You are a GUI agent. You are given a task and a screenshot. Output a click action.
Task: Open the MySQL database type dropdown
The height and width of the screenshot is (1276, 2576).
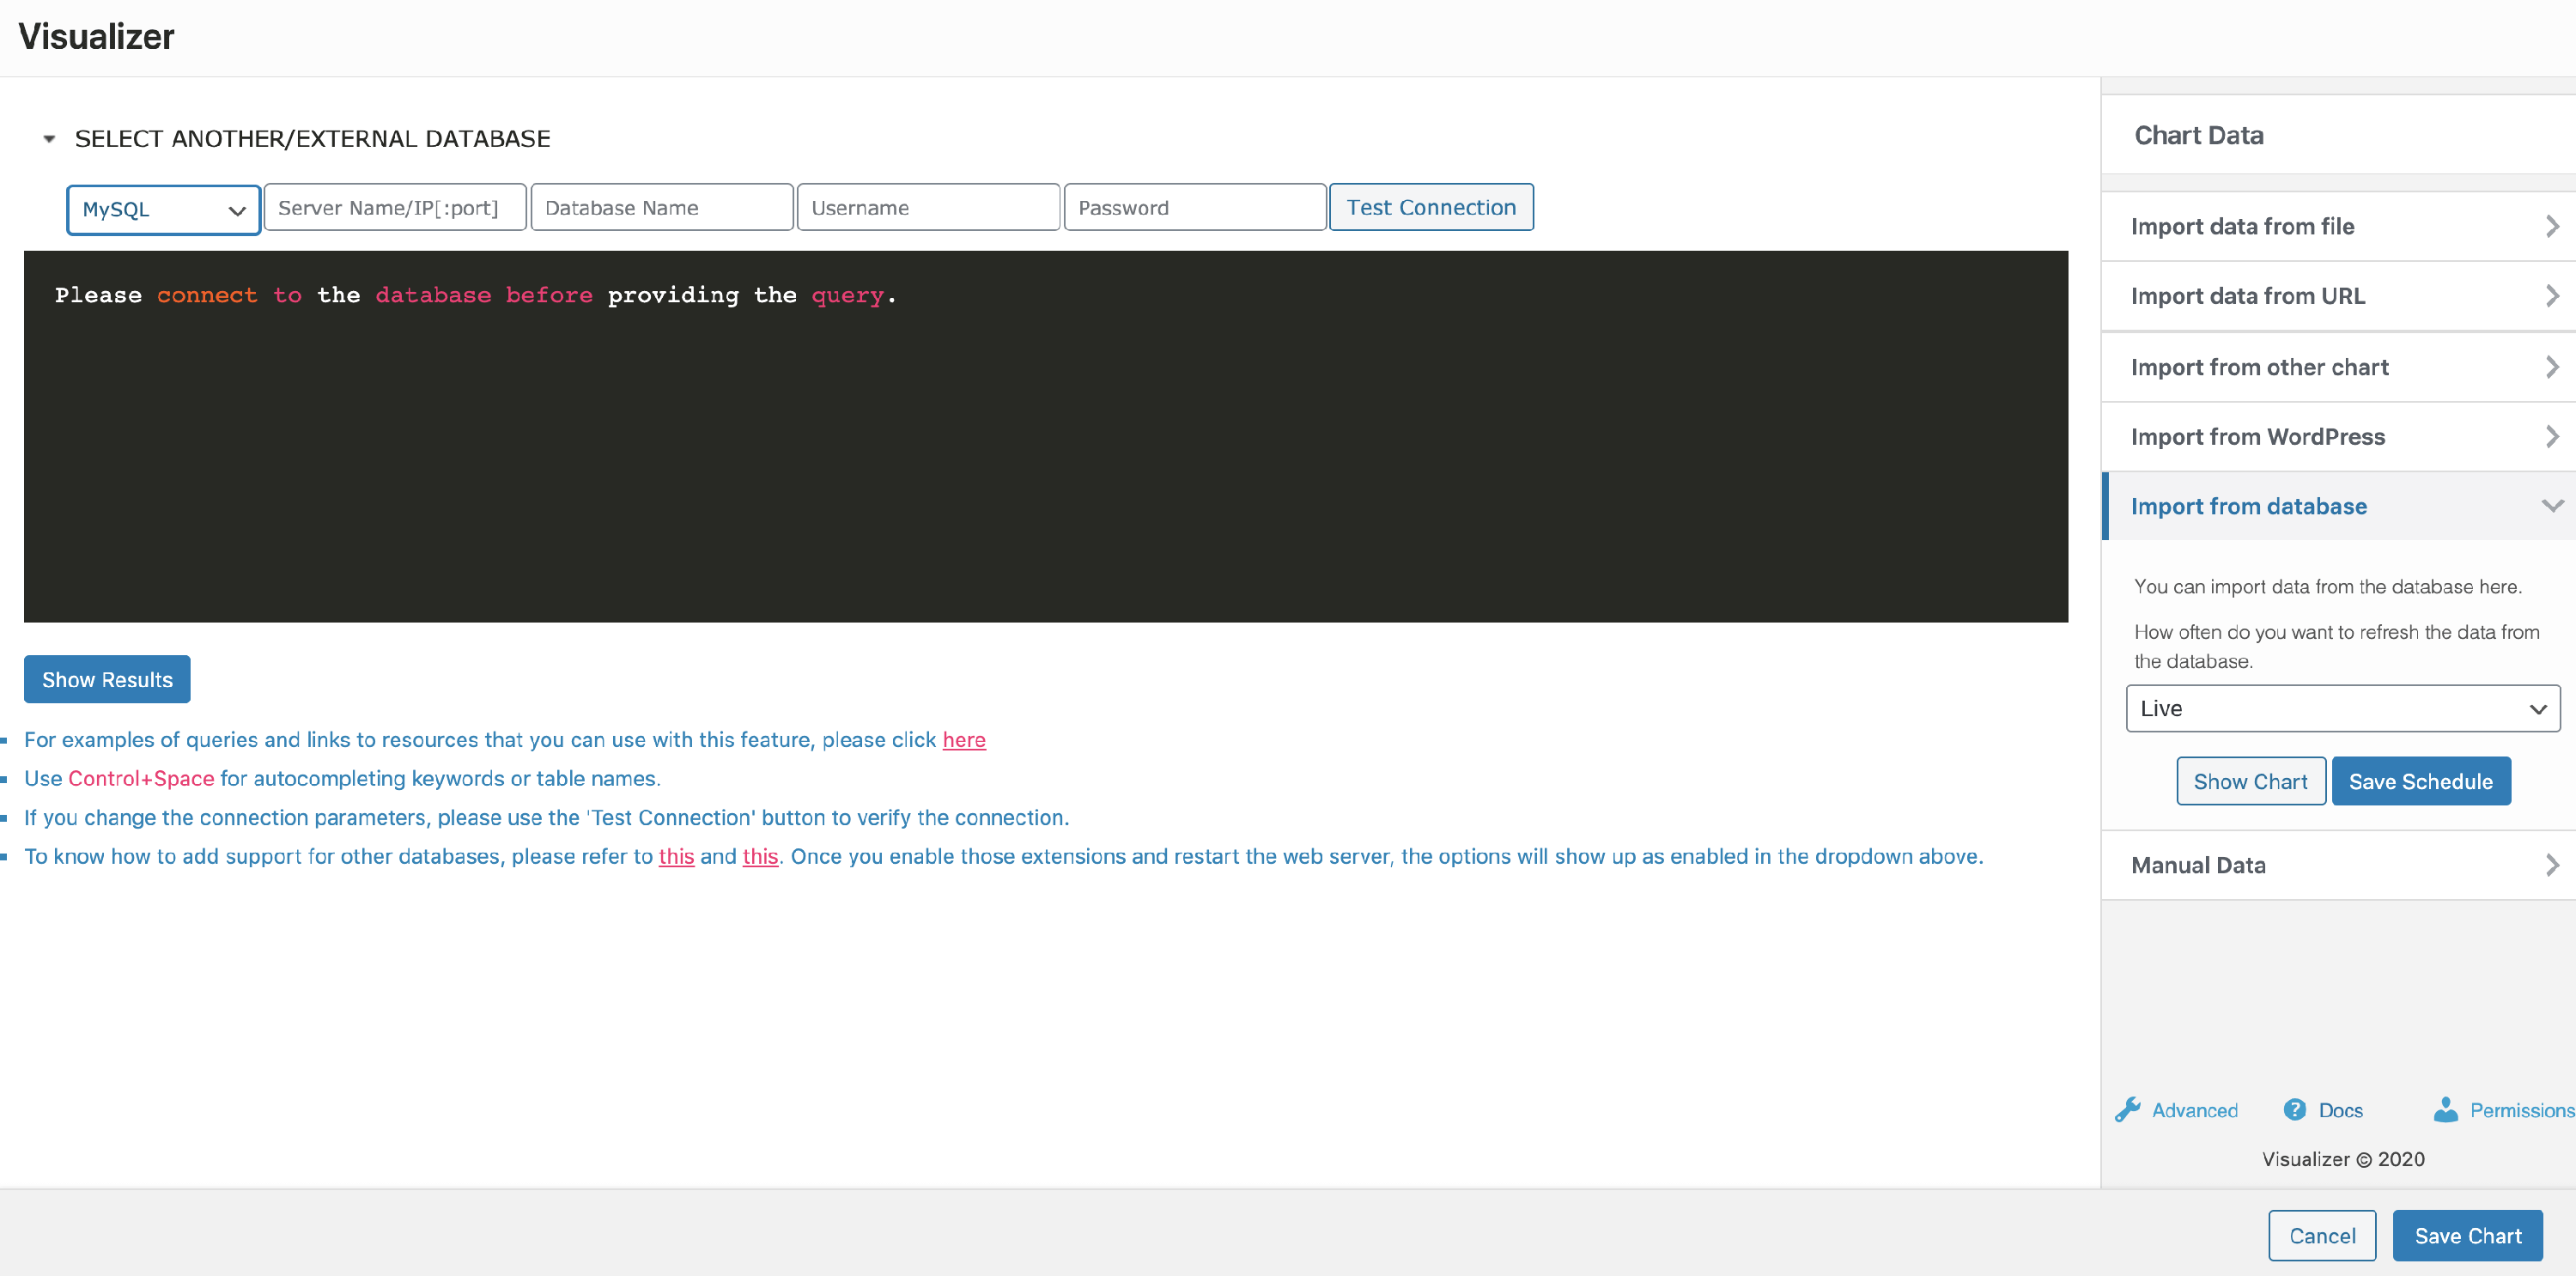click(x=163, y=210)
